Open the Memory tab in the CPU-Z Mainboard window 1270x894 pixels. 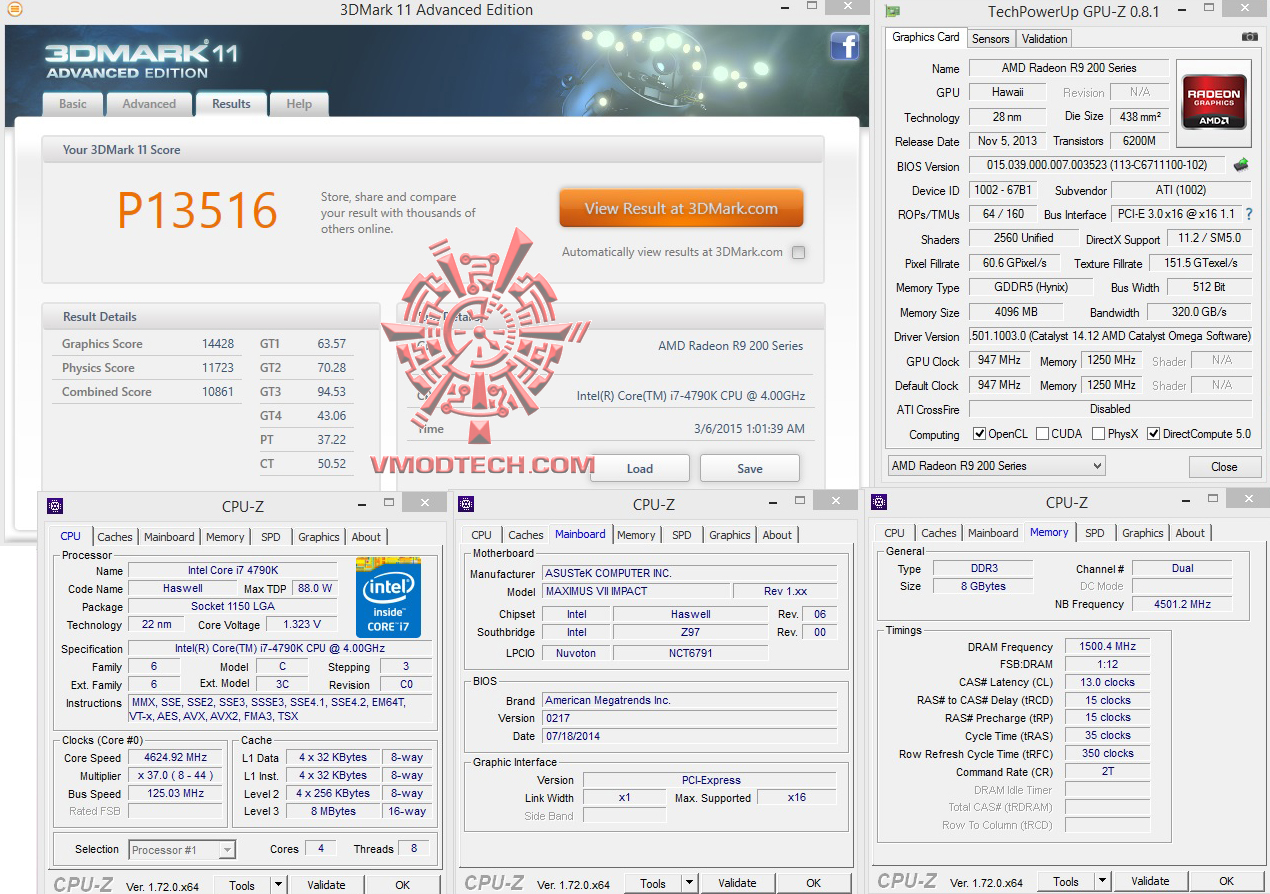[x=636, y=535]
